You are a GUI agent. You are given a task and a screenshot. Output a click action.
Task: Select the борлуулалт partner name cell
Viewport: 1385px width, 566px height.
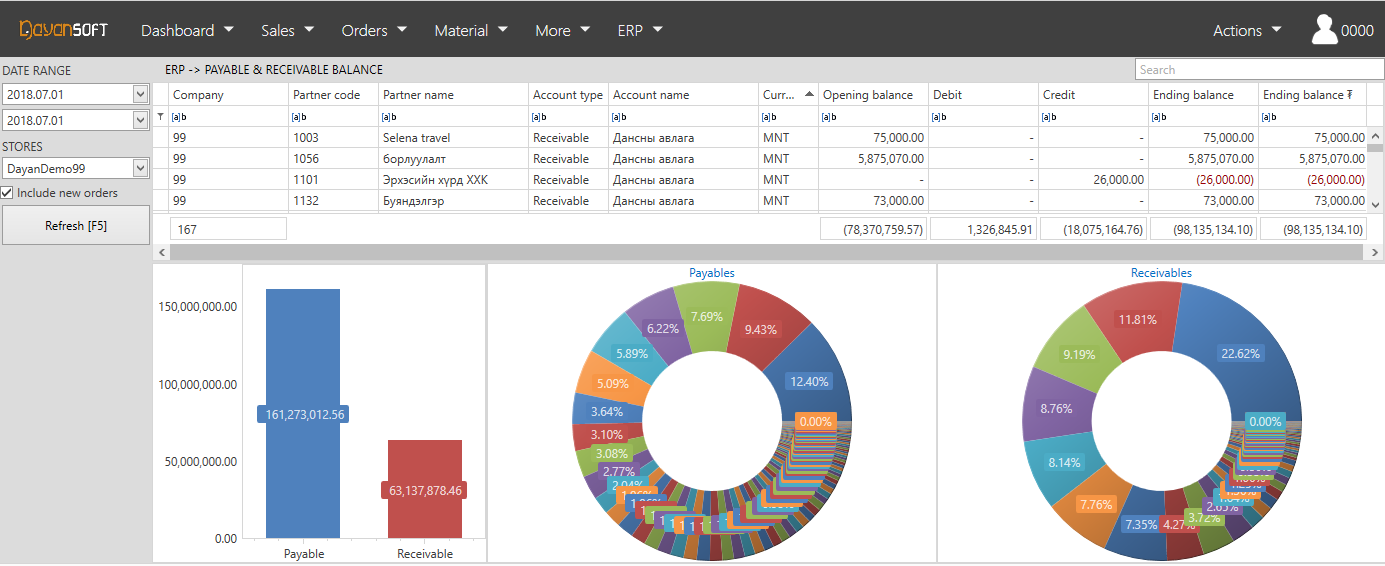453,158
